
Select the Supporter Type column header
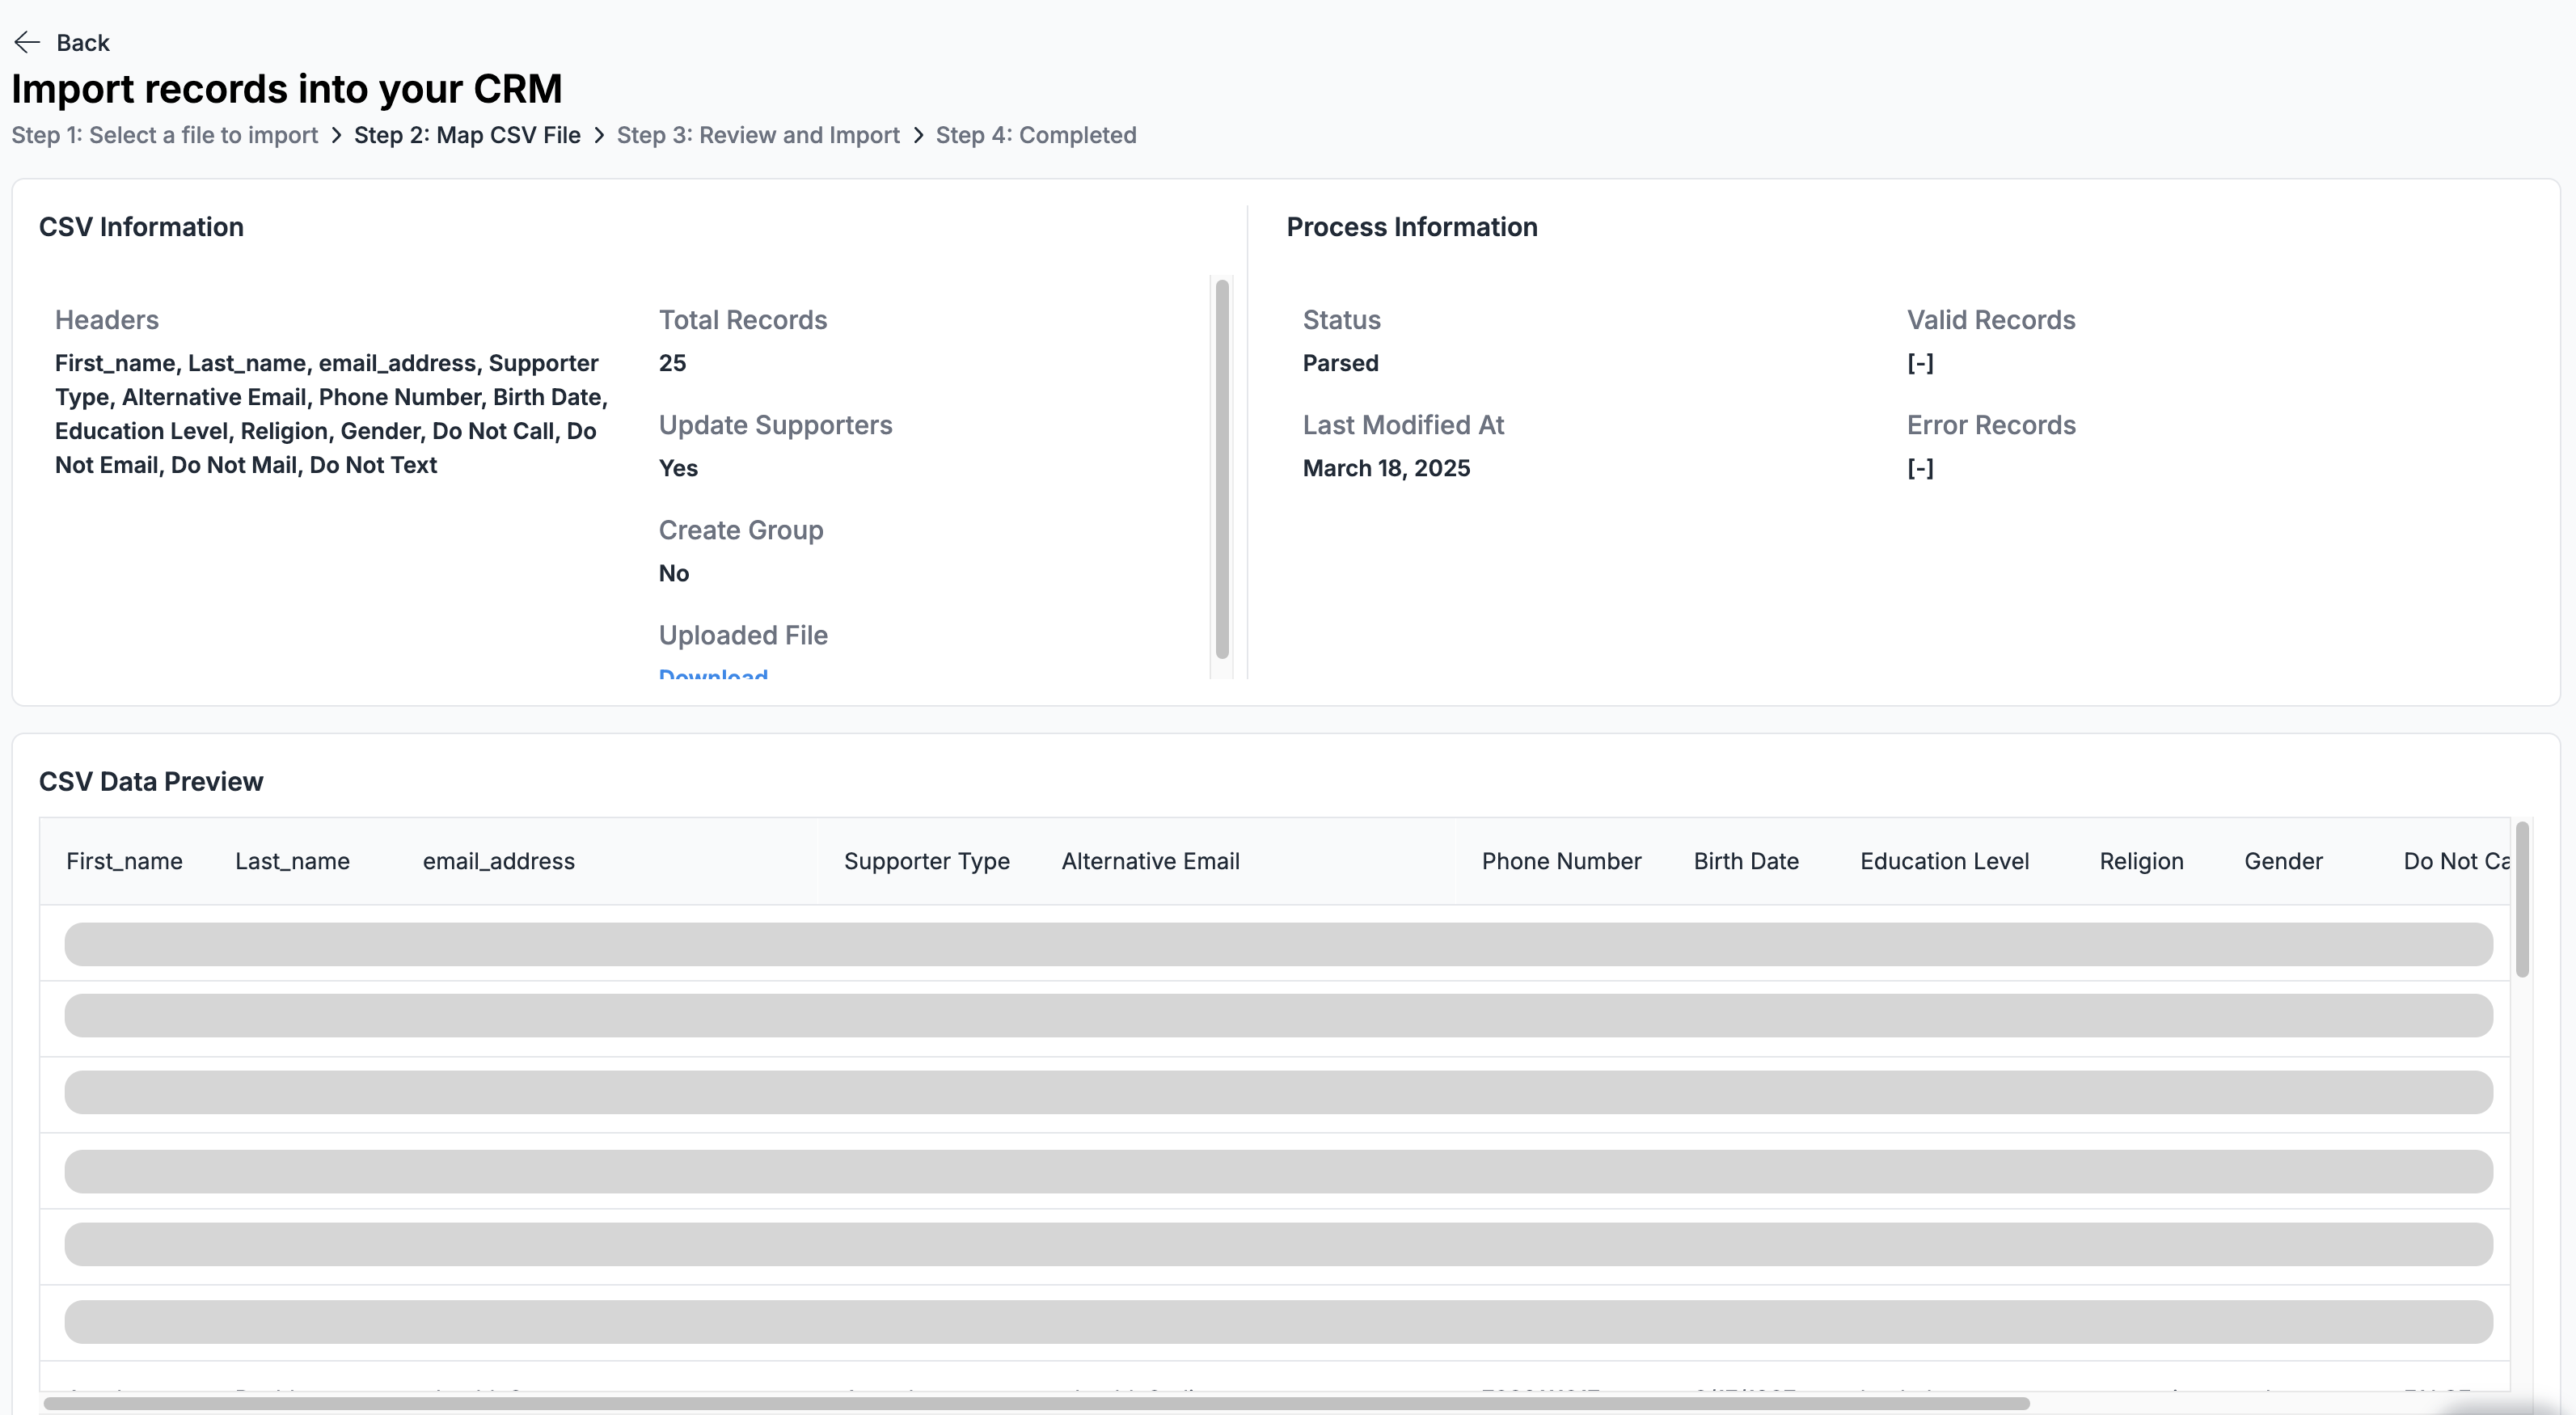coord(926,861)
